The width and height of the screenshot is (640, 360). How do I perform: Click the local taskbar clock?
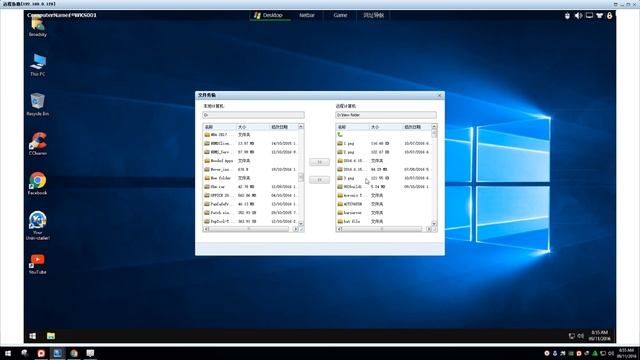tap(627, 353)
